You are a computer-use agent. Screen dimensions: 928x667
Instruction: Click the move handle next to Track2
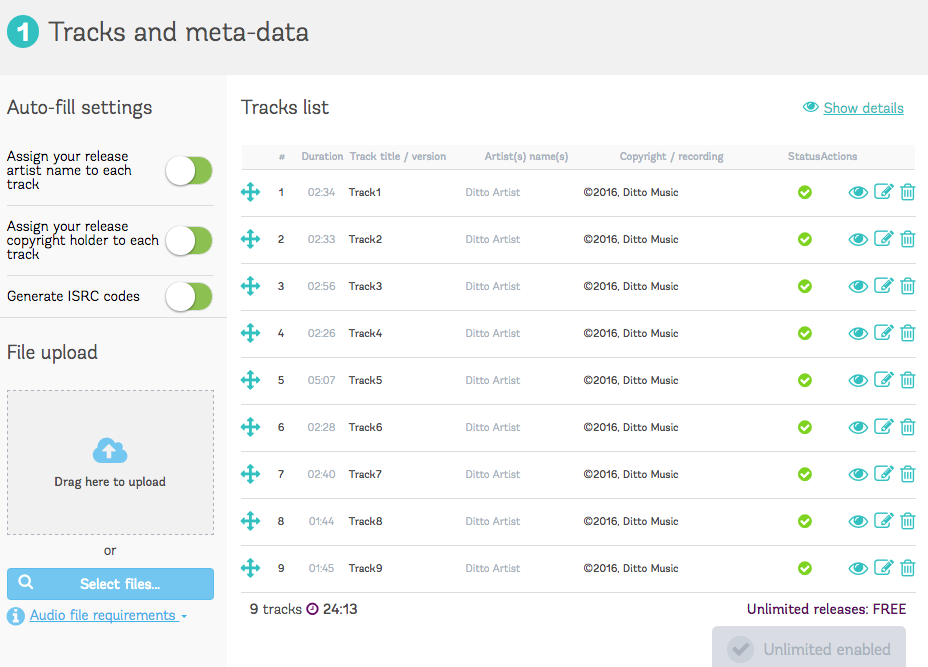tap(250, 239)
